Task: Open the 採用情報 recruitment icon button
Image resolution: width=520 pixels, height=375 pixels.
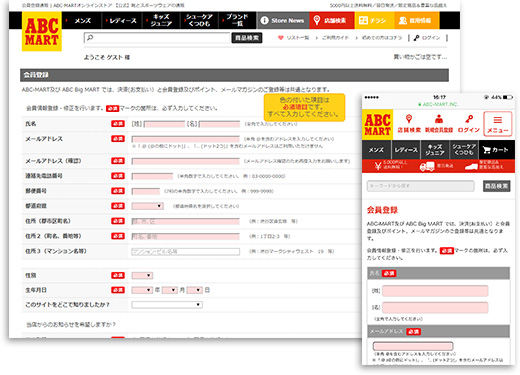Action: [x=417, y=20]
